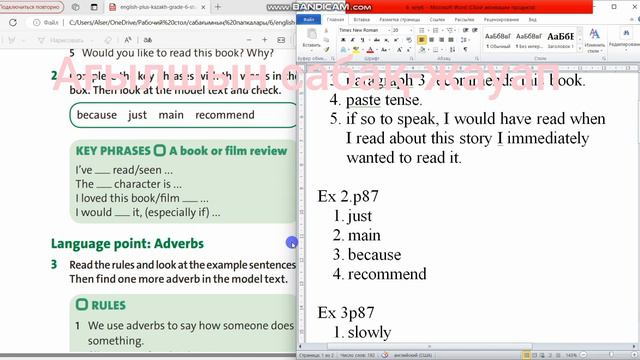Click the Clear Formatting icon
This screenshot has width=640, height=360.
point(409,40)
